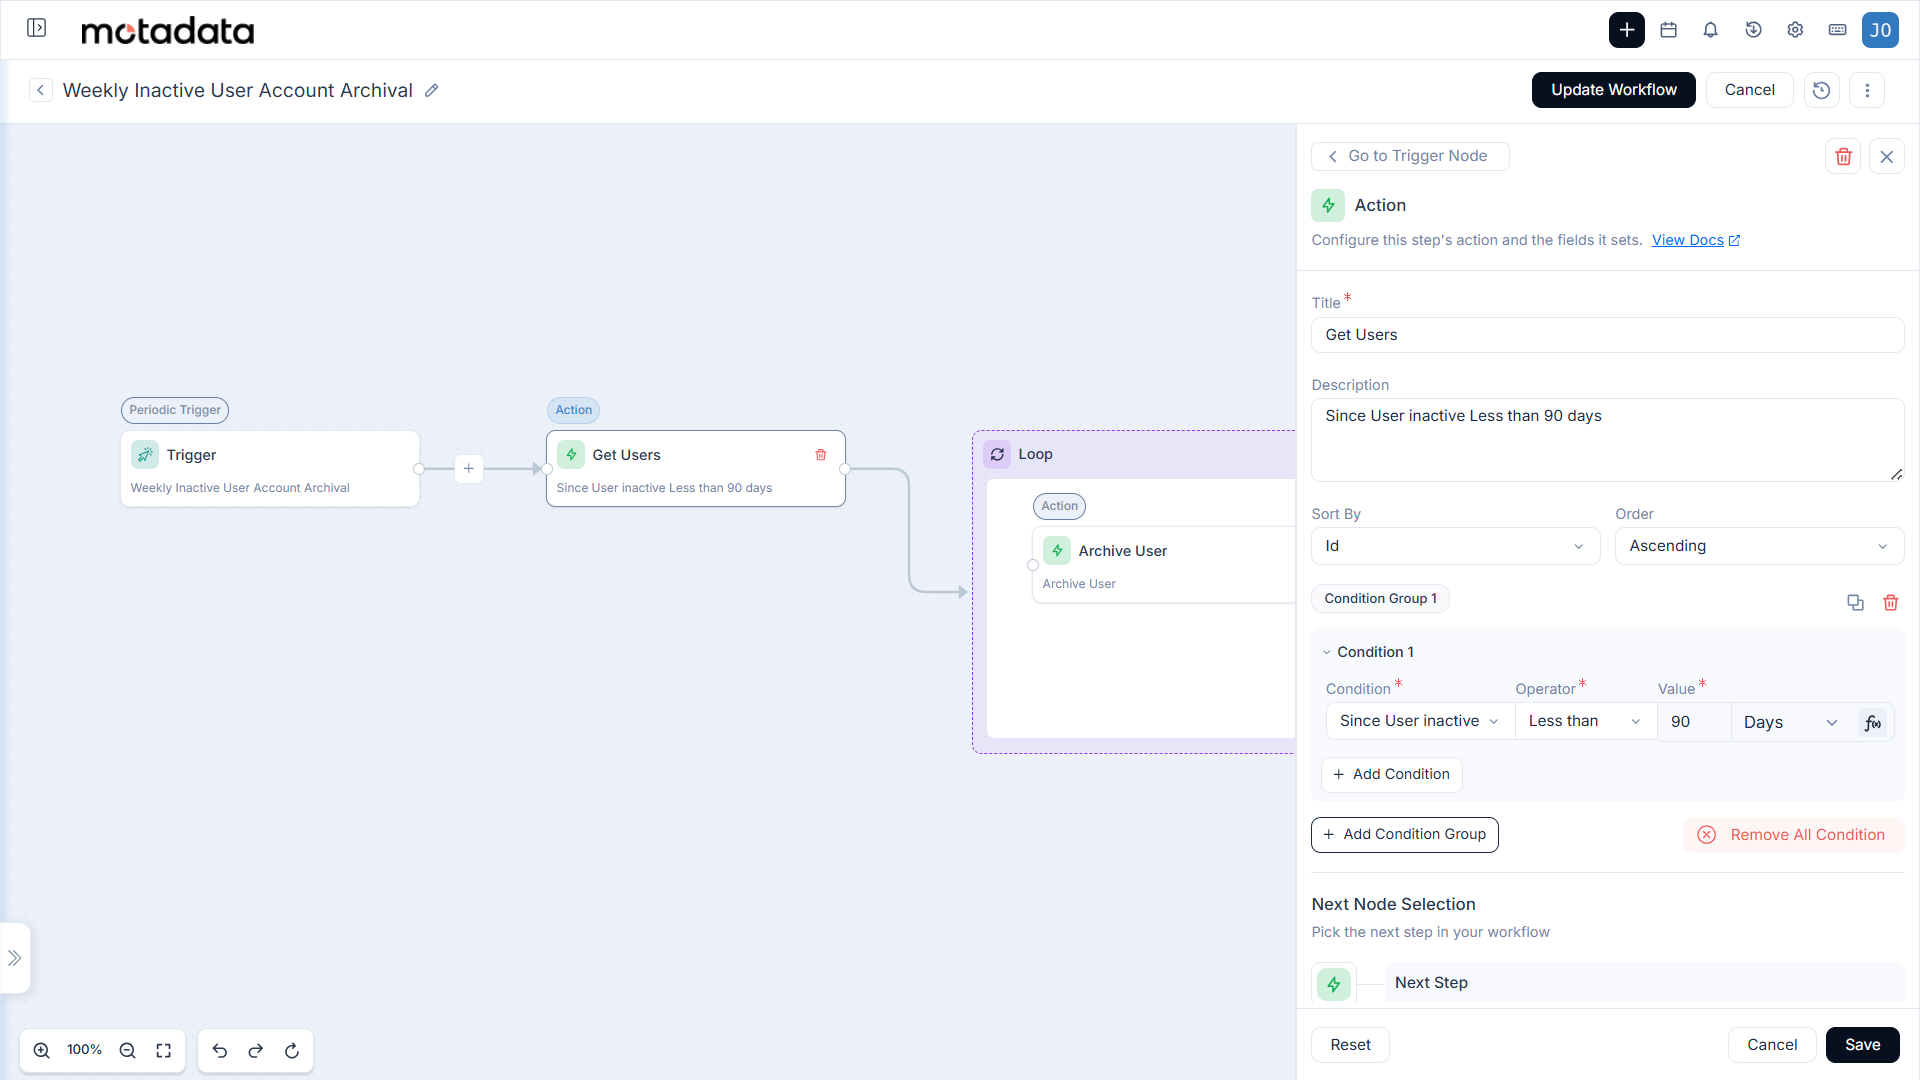Click Add Condition button
This screenshot has height=1080, width=1920.
click(x=1391, y=774)
